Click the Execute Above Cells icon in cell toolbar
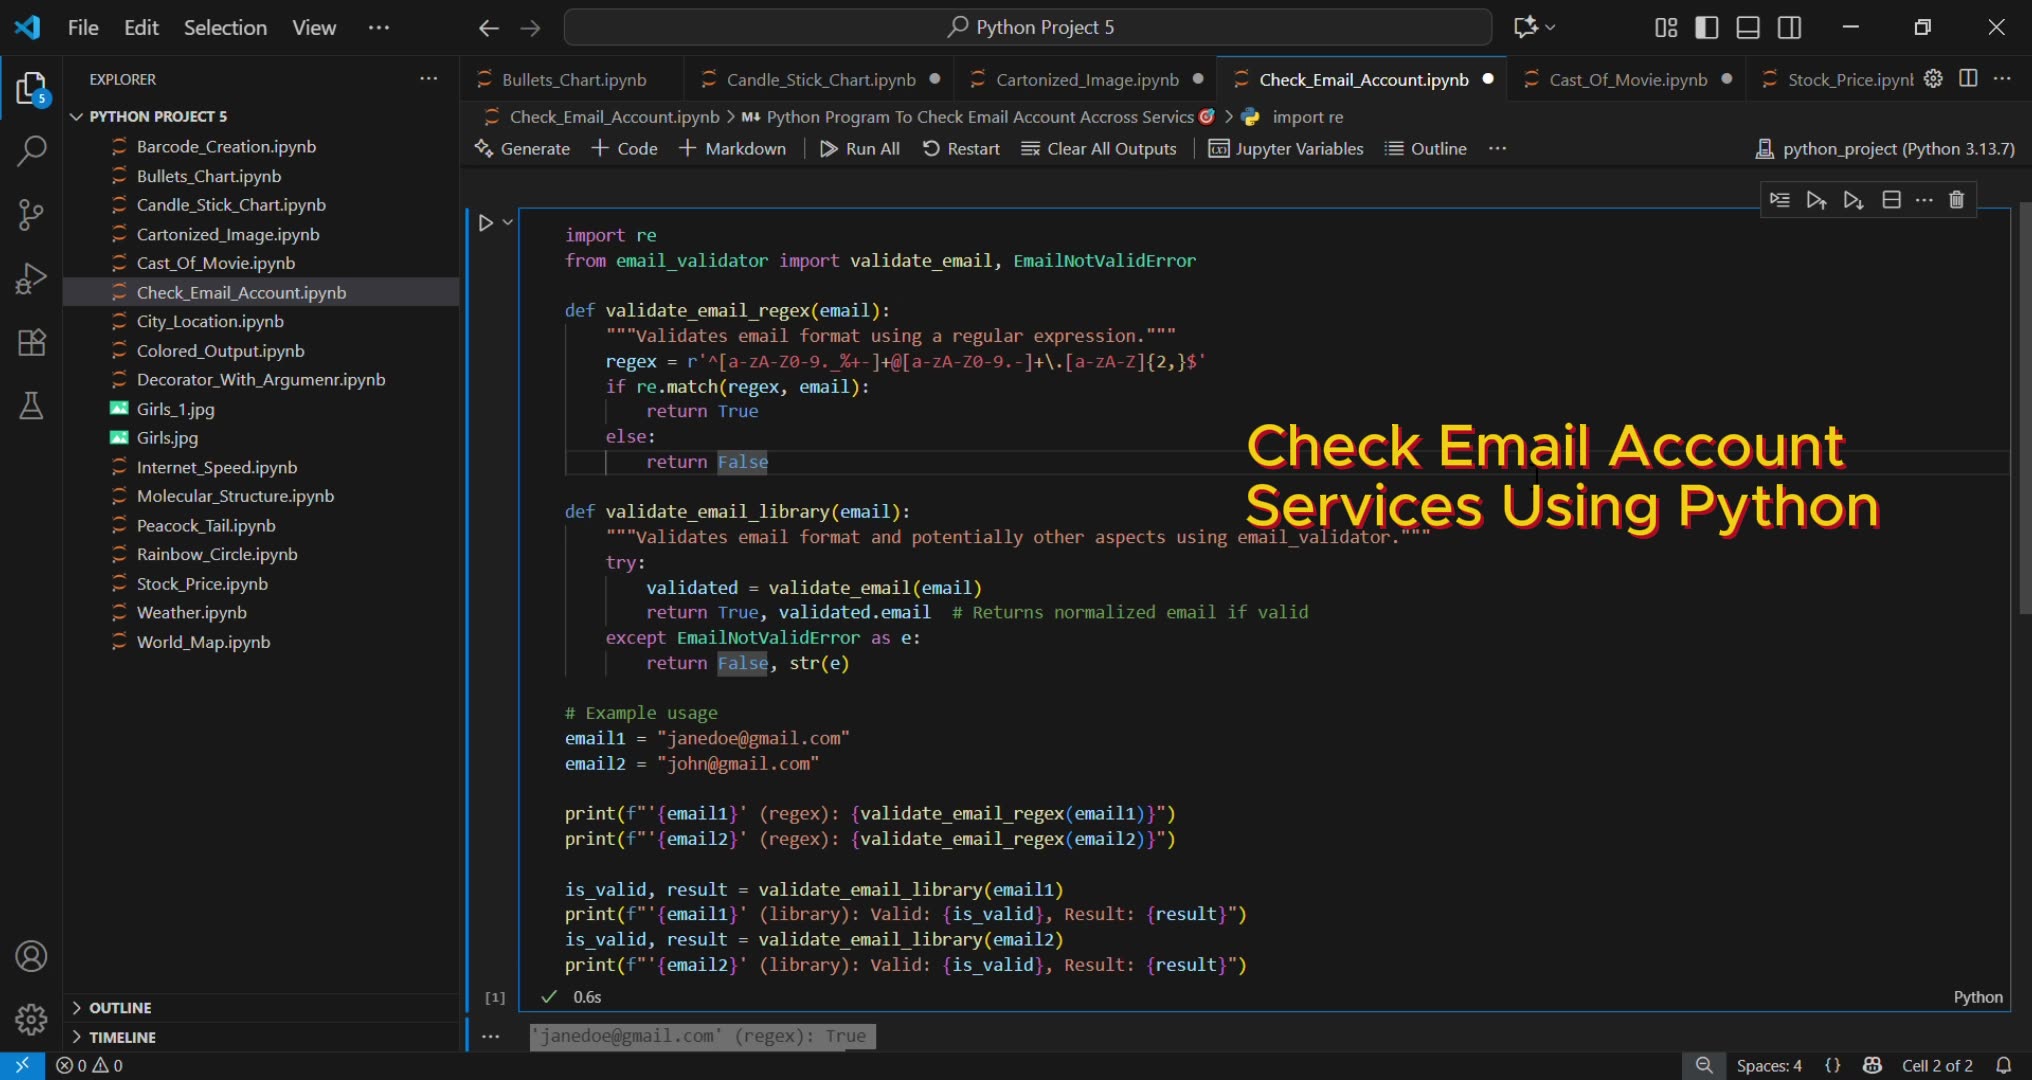Image resolution: width=2032 pixels, height=1080 pixels. (x=1817, y=199)
